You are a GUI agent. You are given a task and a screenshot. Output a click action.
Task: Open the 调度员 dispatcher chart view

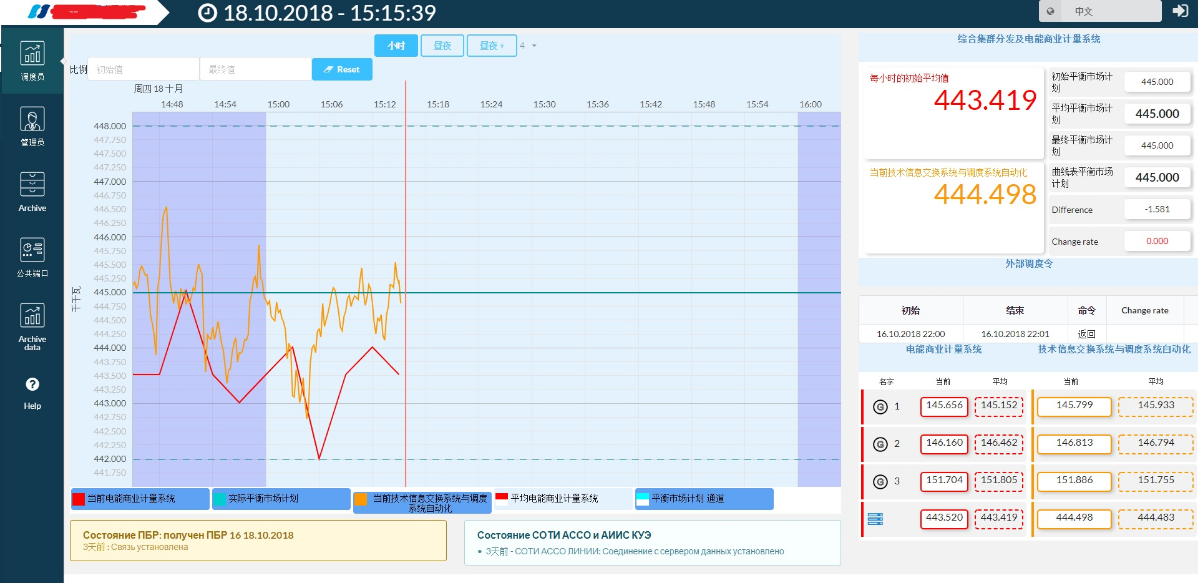[32, 60]
